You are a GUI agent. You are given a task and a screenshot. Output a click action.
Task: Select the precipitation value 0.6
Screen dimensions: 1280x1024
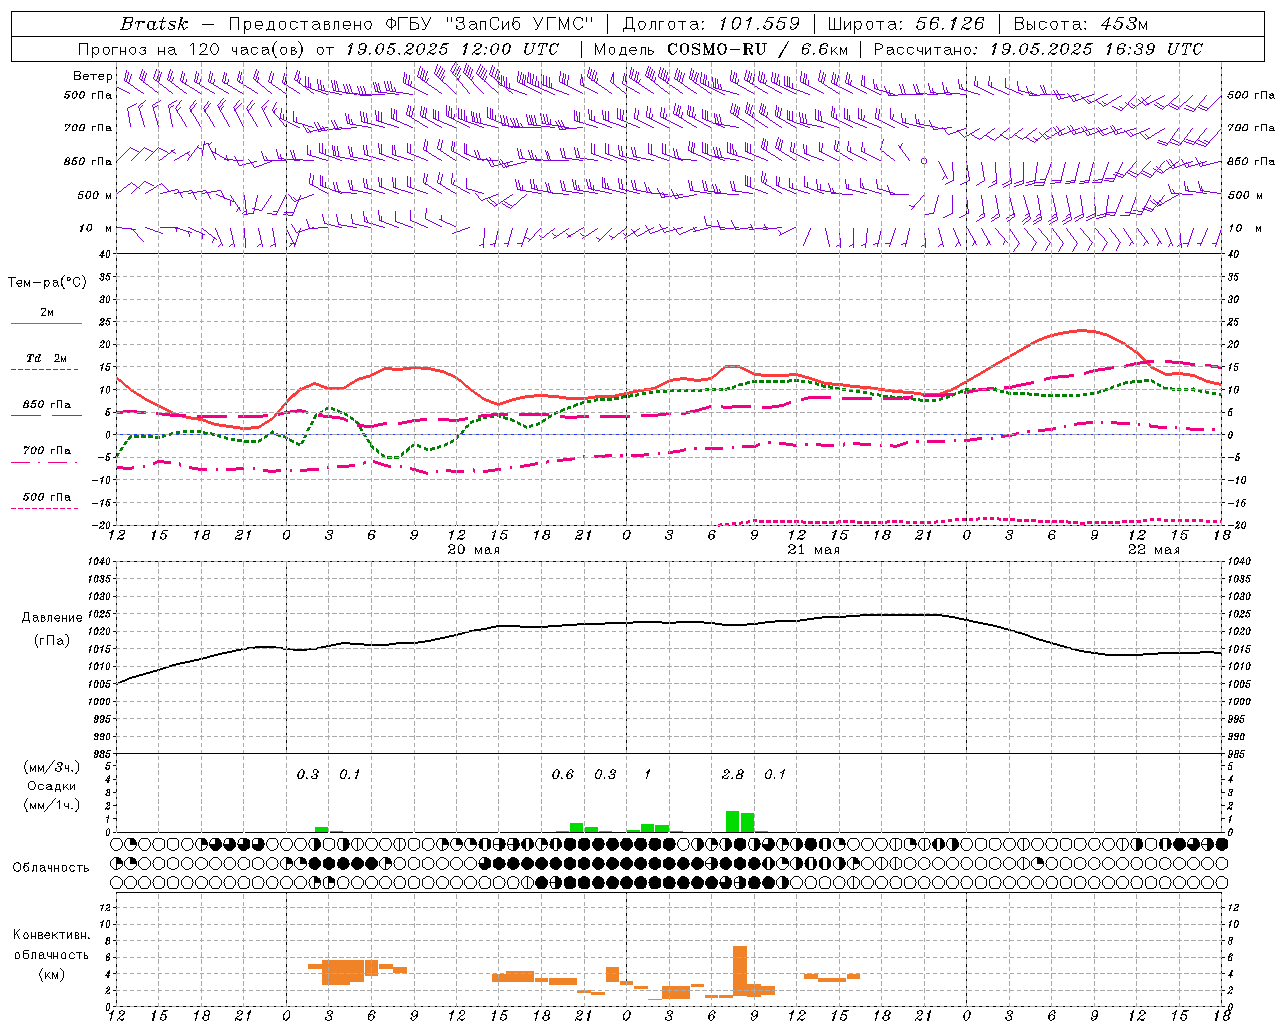pyautogui.click(x=563, y=774)
